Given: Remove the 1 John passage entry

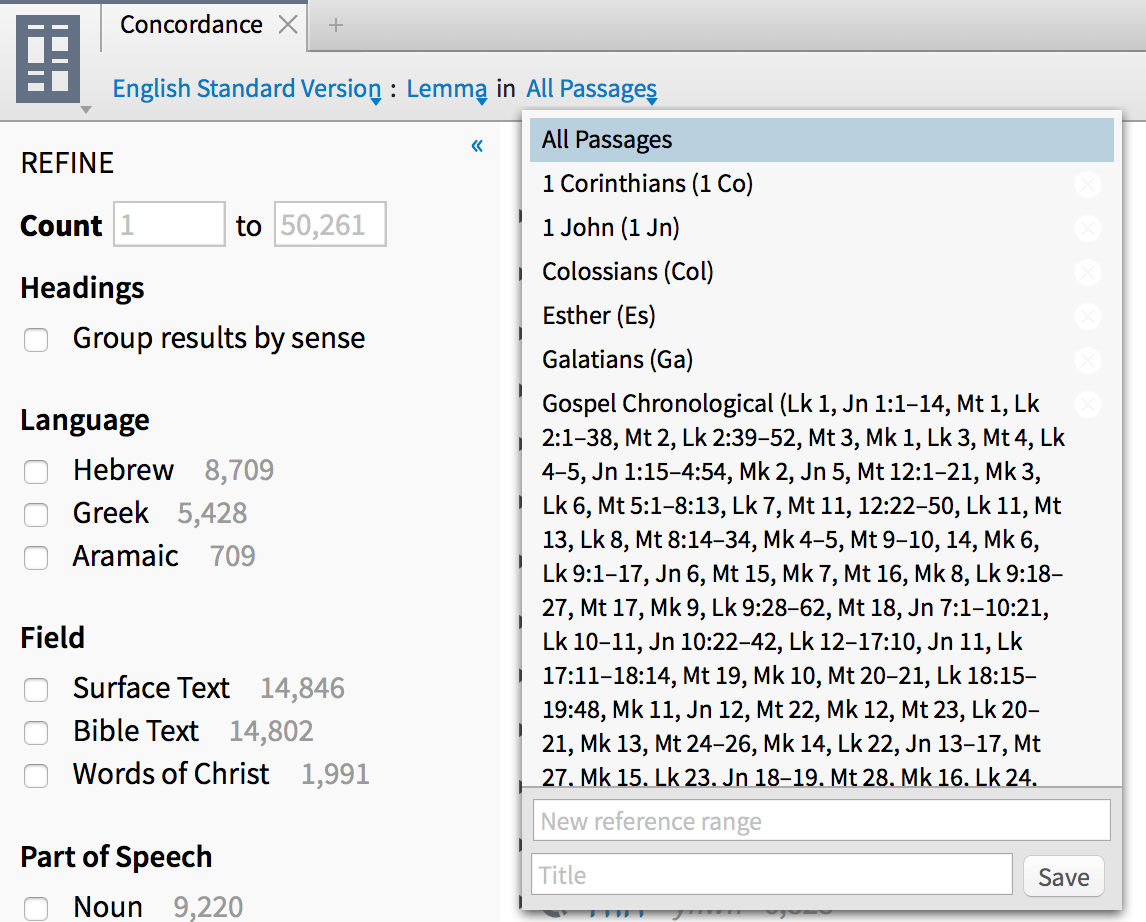Looking at the screenshot, I should tap(1087, 229).
